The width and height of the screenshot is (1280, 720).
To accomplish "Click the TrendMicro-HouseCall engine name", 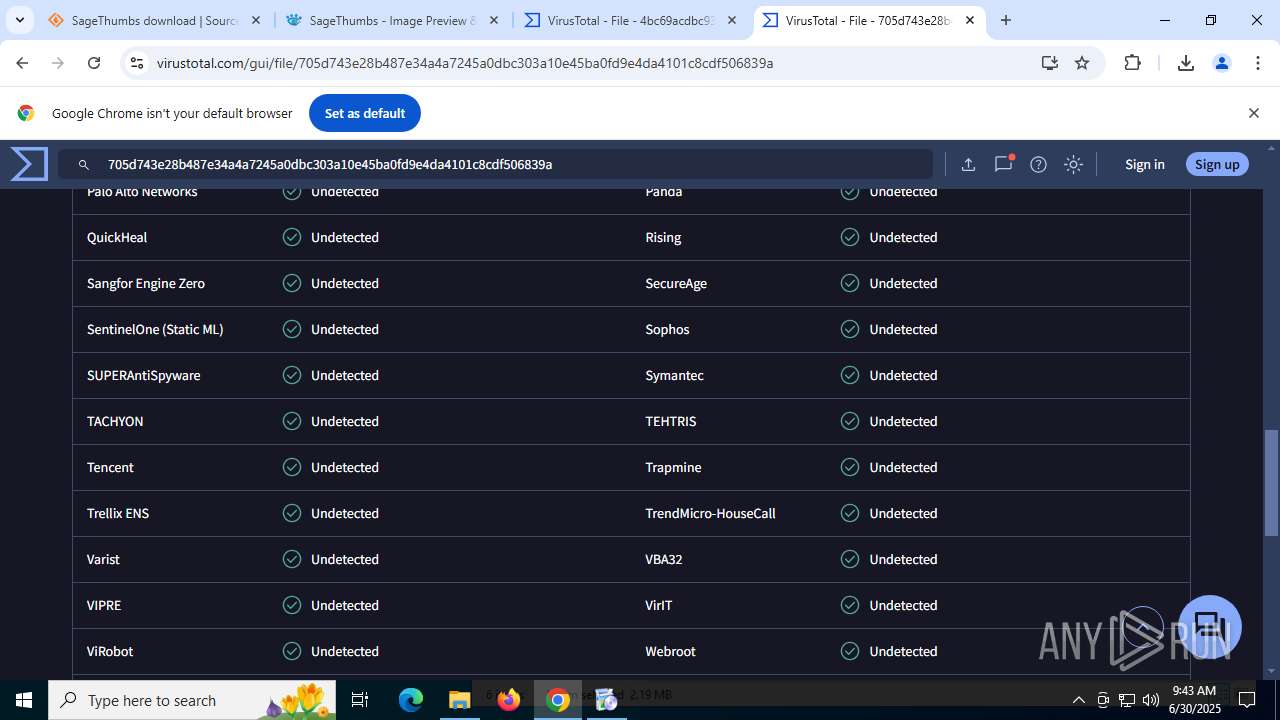I will click(710, 513).
